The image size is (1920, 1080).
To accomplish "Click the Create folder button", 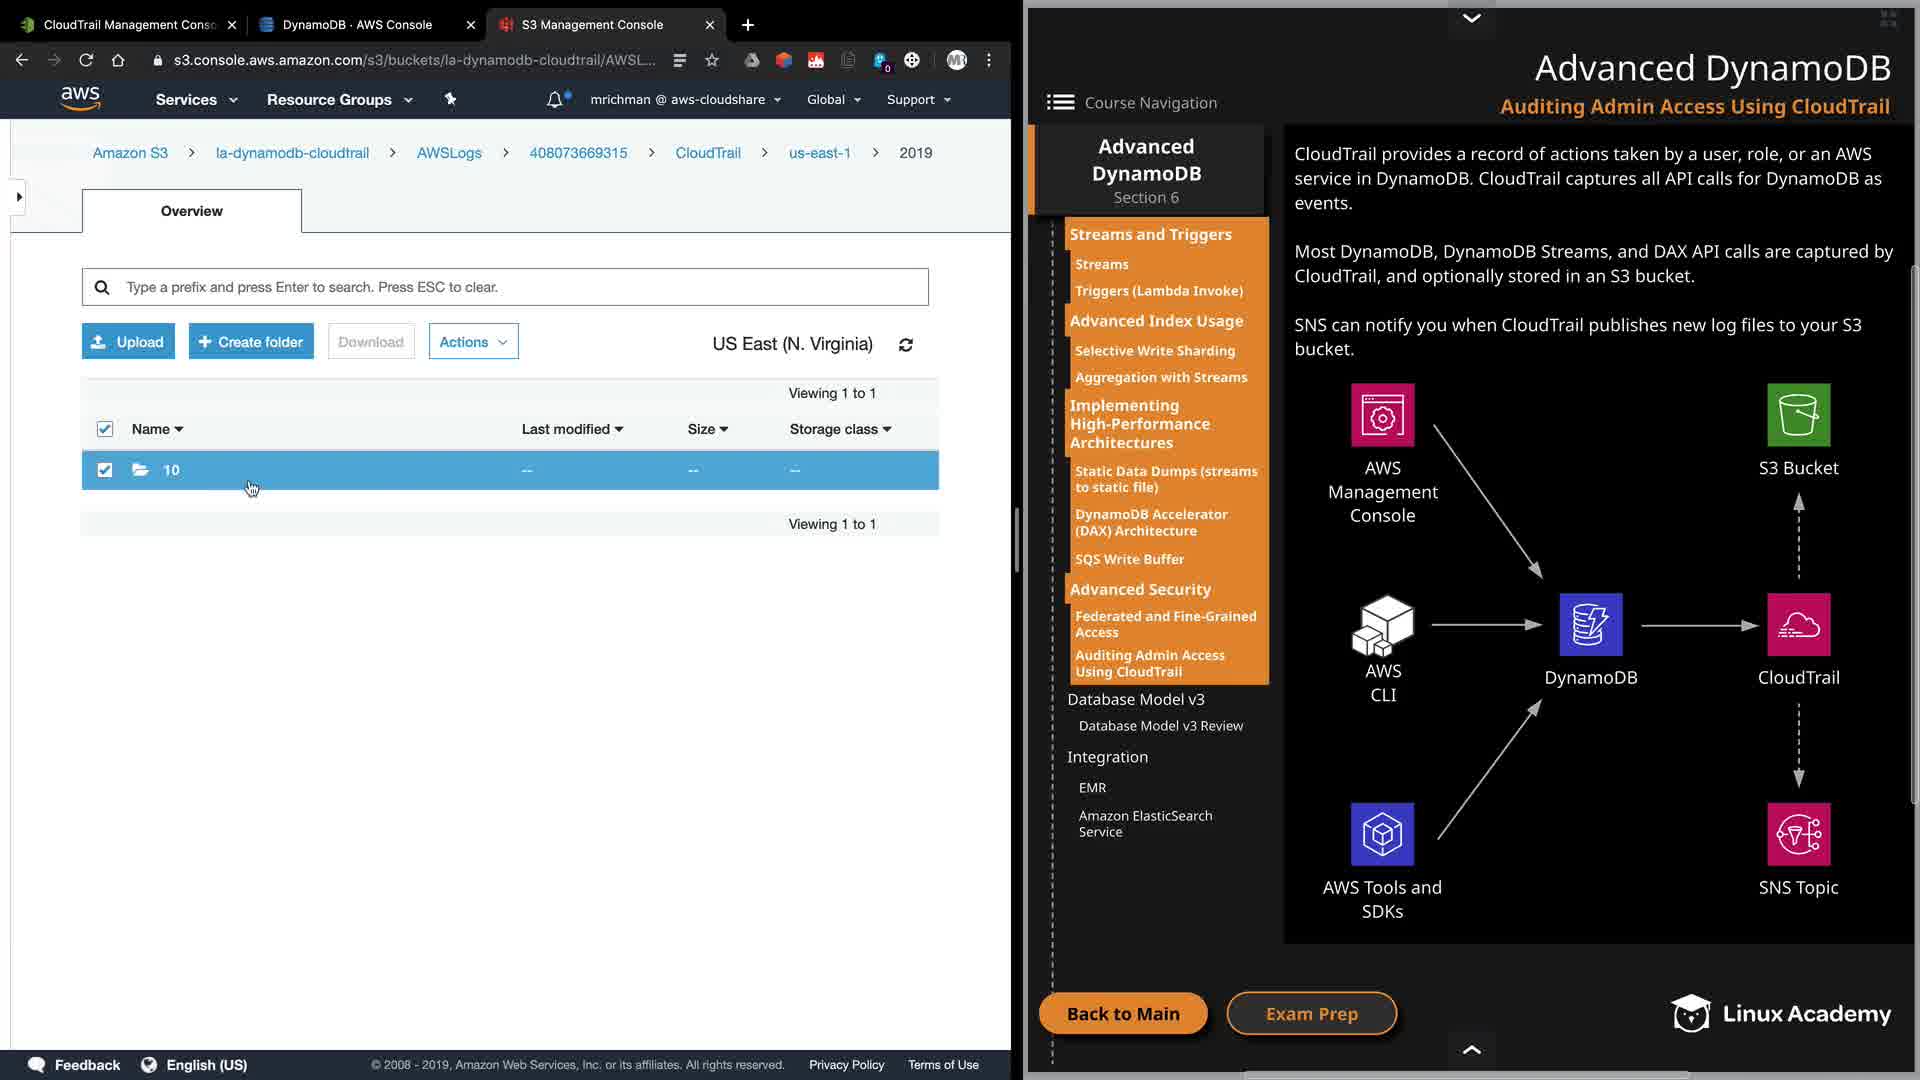I will coord(251,342).
